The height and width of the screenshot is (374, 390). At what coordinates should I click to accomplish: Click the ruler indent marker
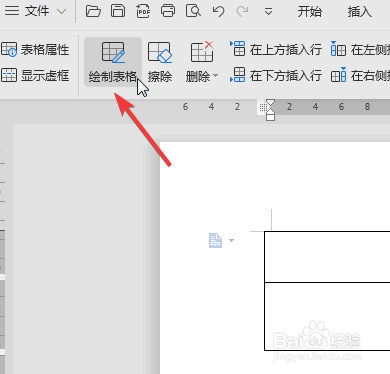[x=271, y=110]
